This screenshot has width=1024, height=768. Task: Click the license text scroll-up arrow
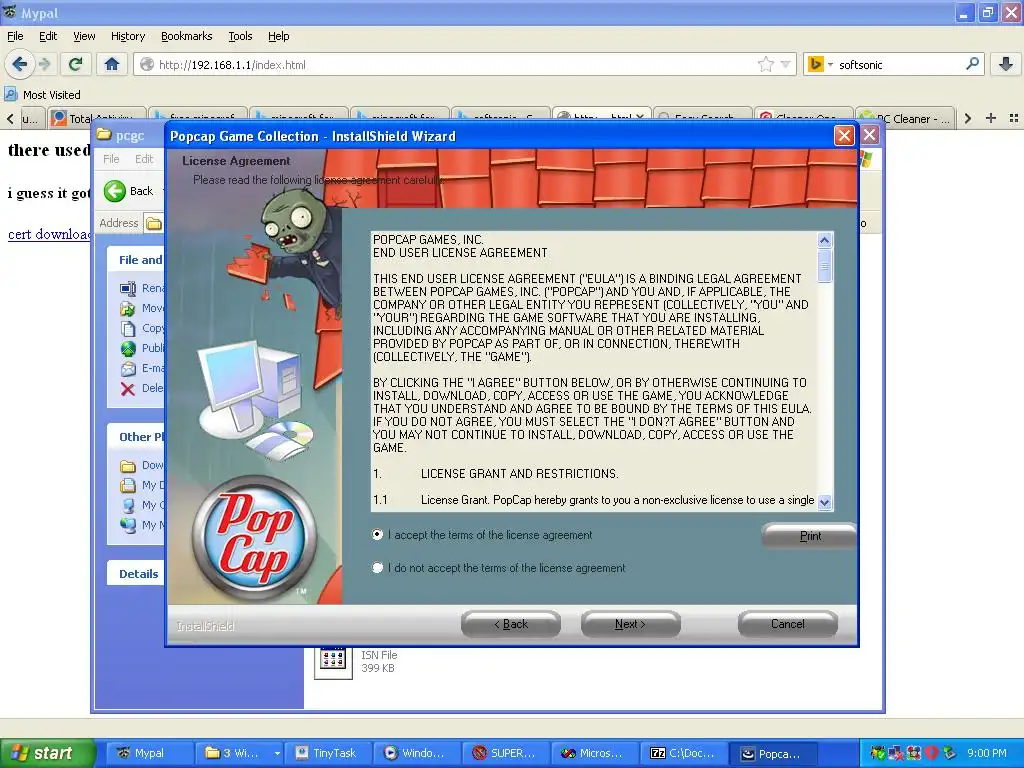[x=825, y=240]
